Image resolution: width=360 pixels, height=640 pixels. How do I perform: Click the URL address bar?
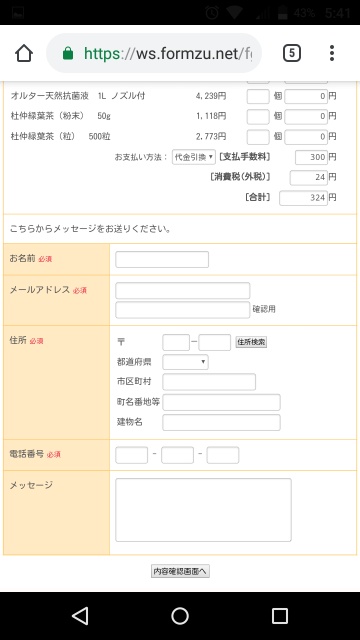click(x=154, y=53)
